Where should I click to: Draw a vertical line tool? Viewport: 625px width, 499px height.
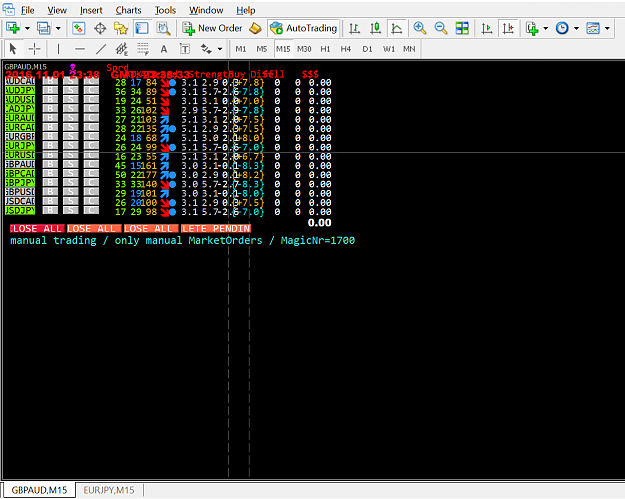(58, 49)
